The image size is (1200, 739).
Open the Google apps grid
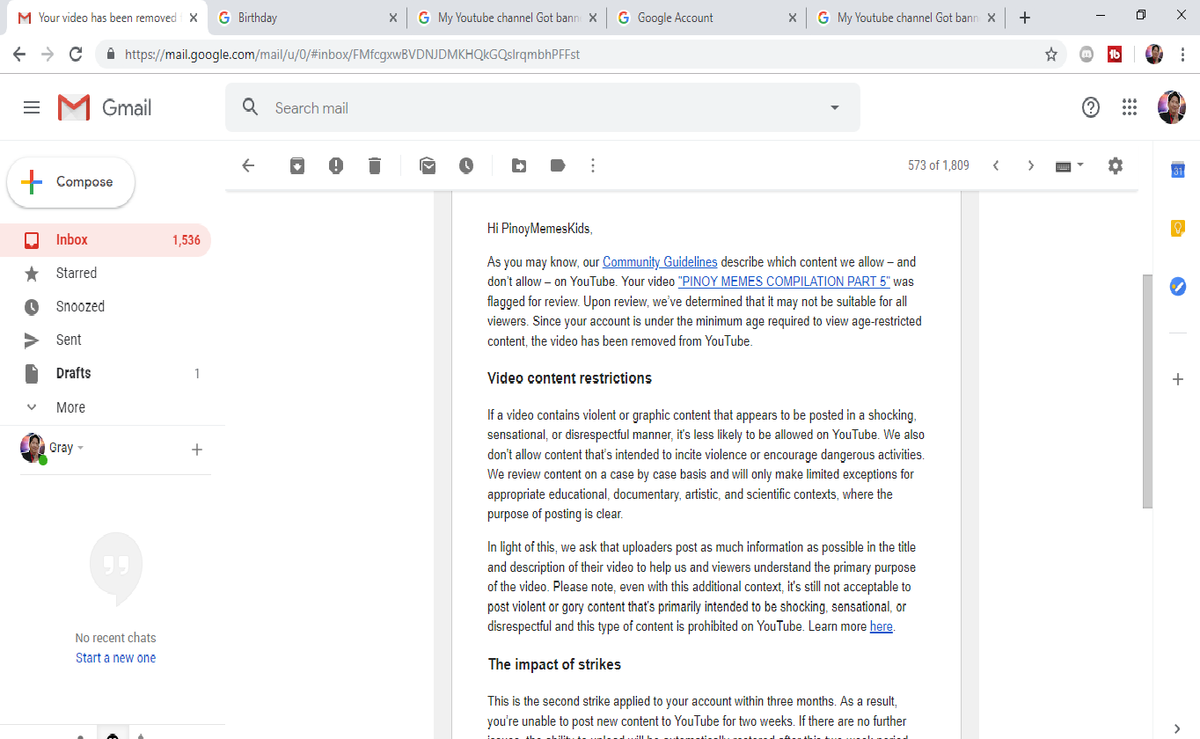pyautogui.click(x=1130, y=107)
